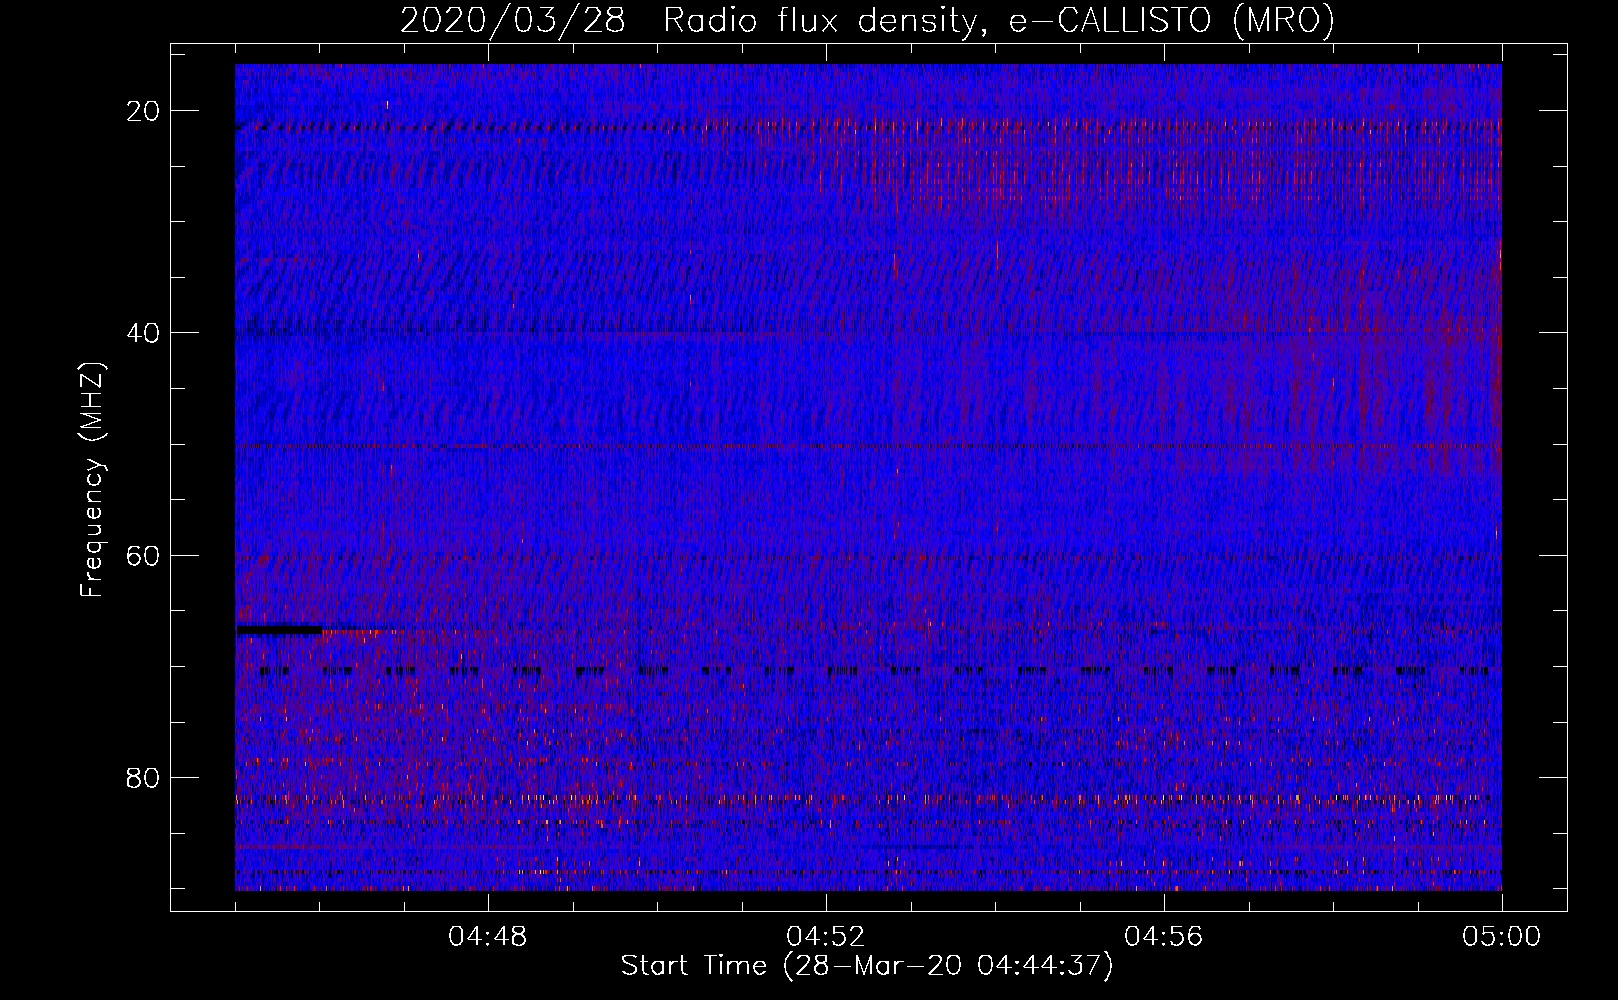Click the 80 MHz frequency tick label
The width and height of the screenshot is (1618, 1000).
tap(144, 777)
